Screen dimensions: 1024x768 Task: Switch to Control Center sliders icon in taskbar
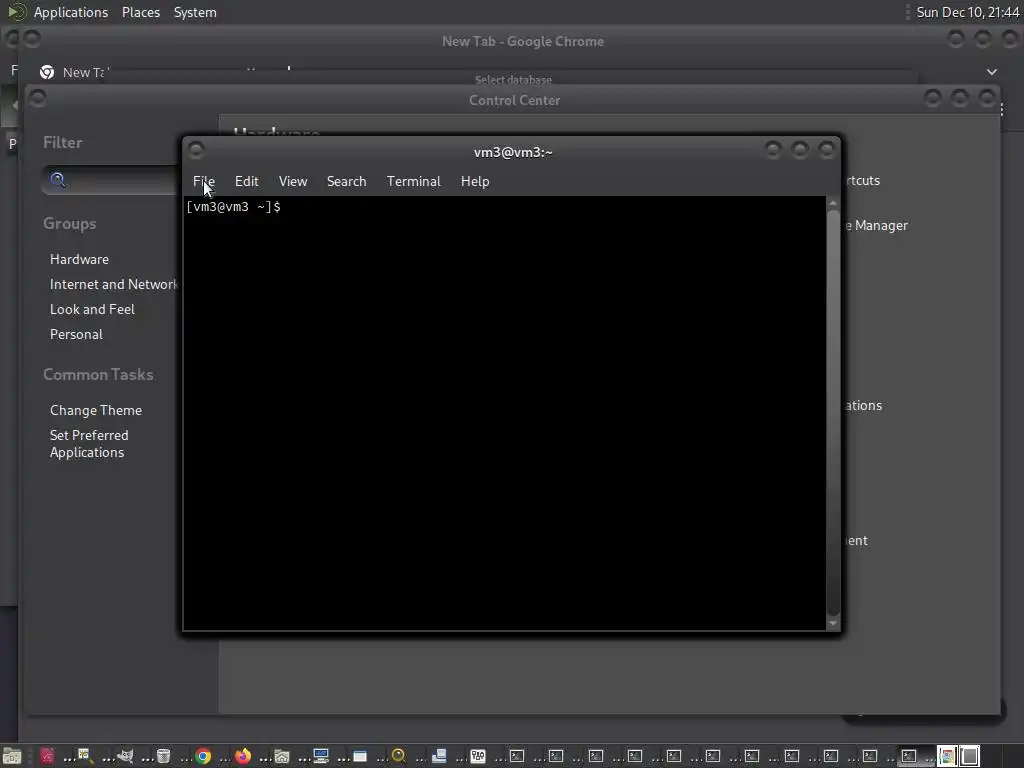[478, 756]
